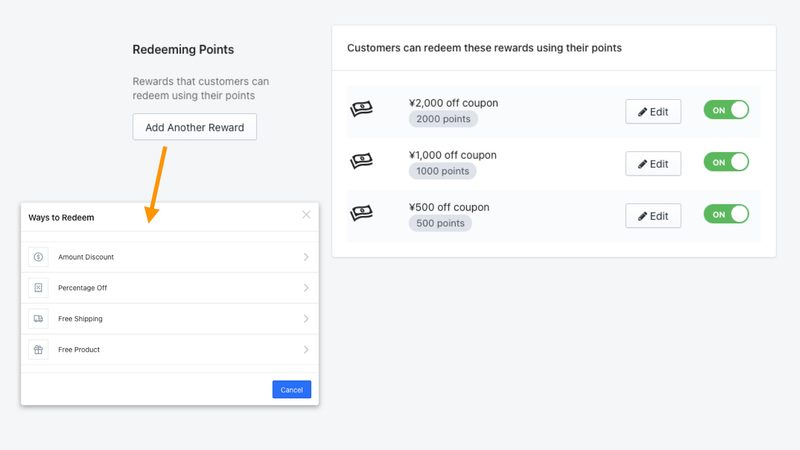Click the dollar icon beside Amount Discount
This screenshot has height=450, width=800.
point(38,257)
